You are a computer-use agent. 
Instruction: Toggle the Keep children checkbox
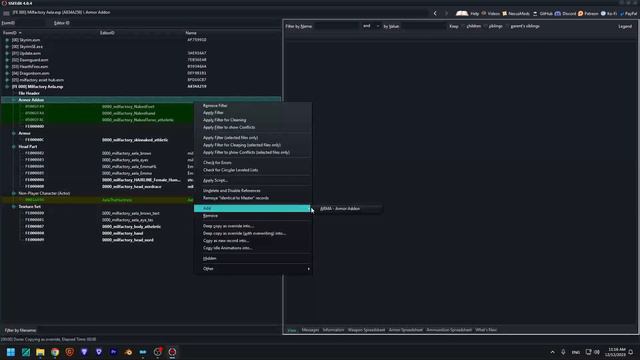[464, 26]
